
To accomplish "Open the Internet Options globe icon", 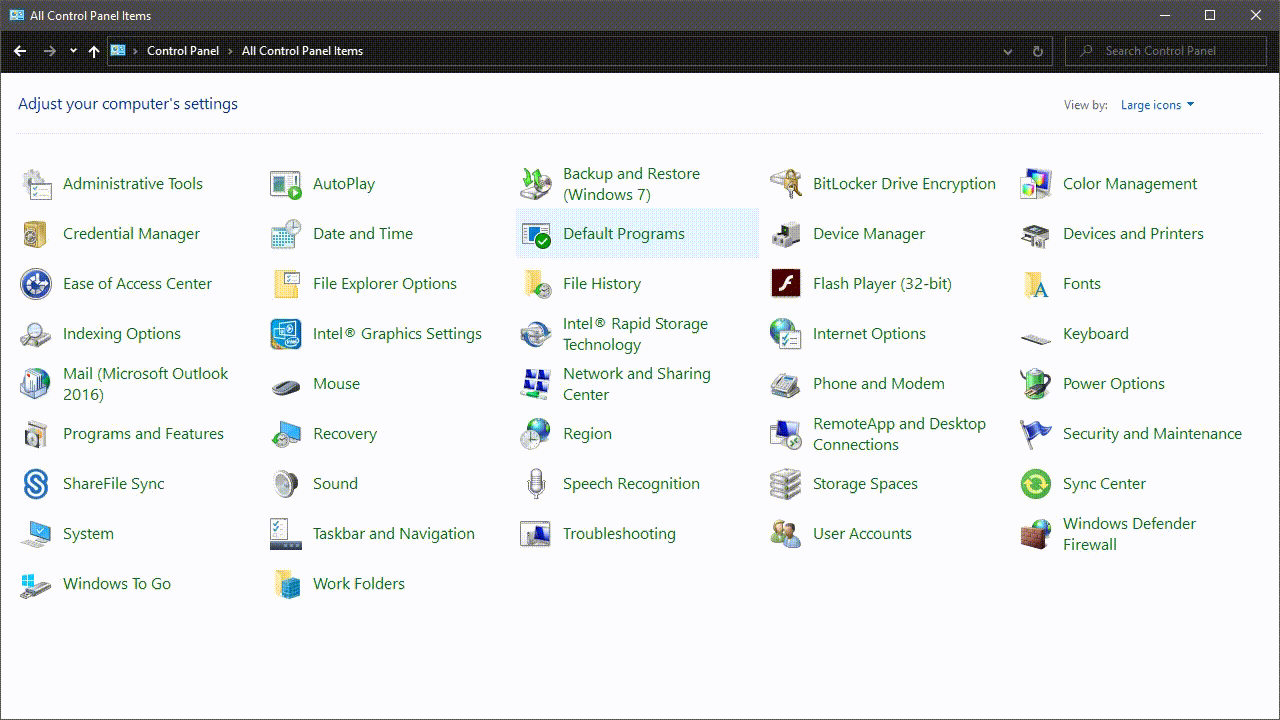I will coord(786,334).
